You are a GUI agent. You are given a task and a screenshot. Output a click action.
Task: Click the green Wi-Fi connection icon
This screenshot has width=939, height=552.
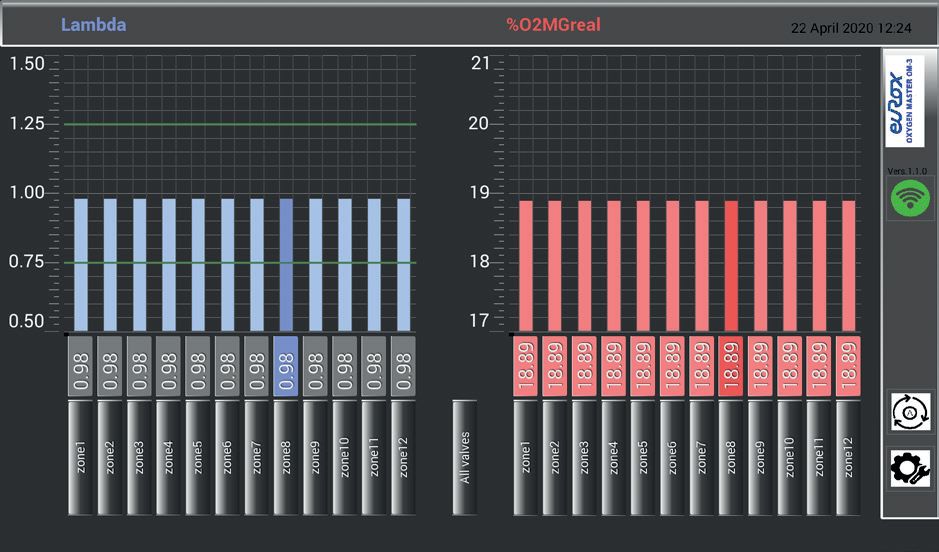point(909,197)
